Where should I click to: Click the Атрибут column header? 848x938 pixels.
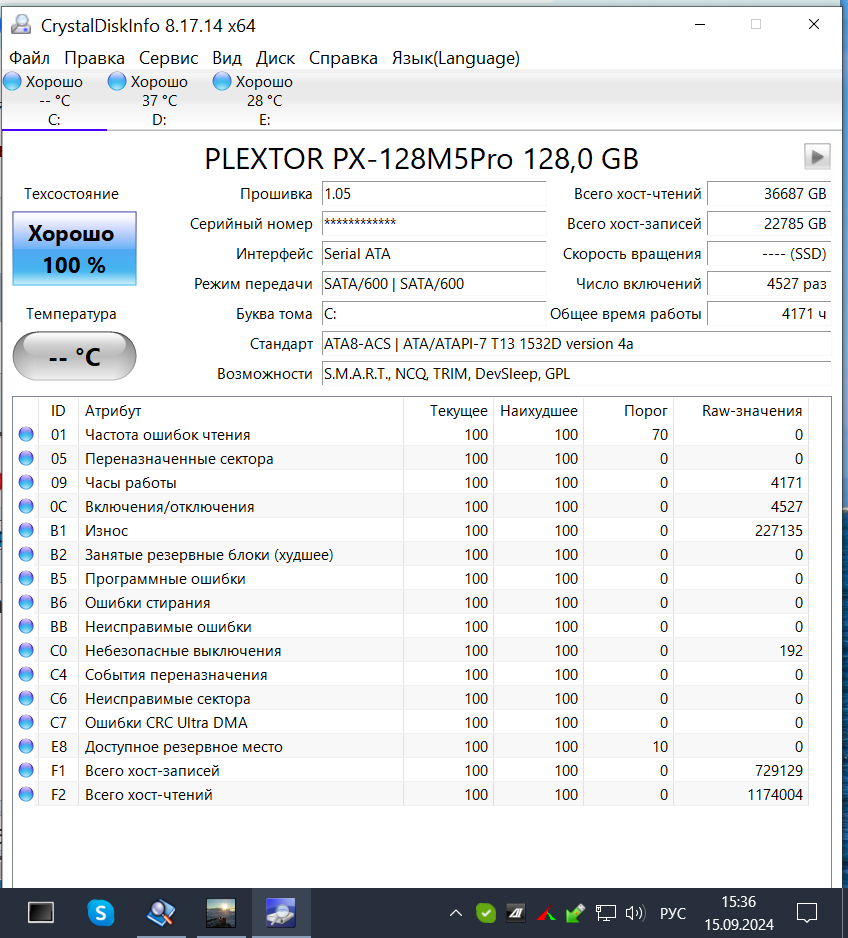[240, 410]
